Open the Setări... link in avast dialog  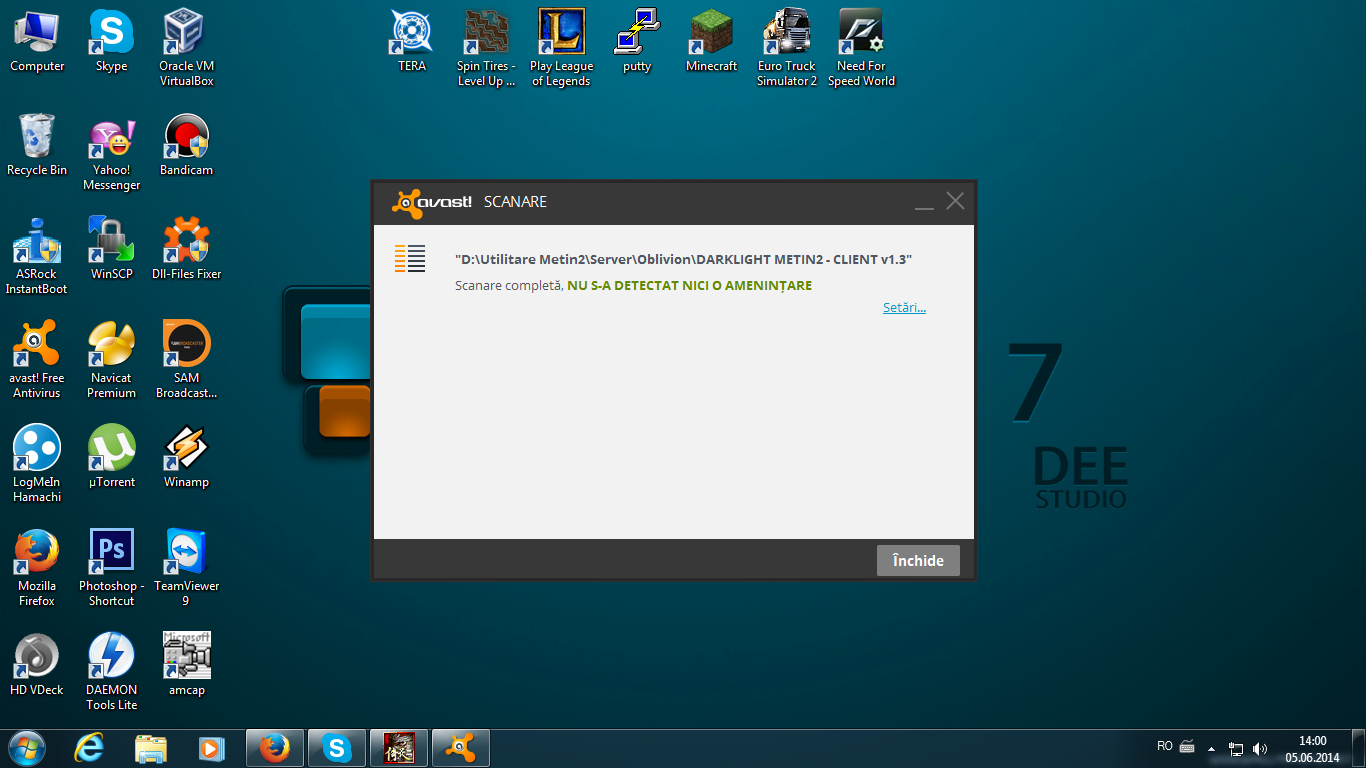904,308
